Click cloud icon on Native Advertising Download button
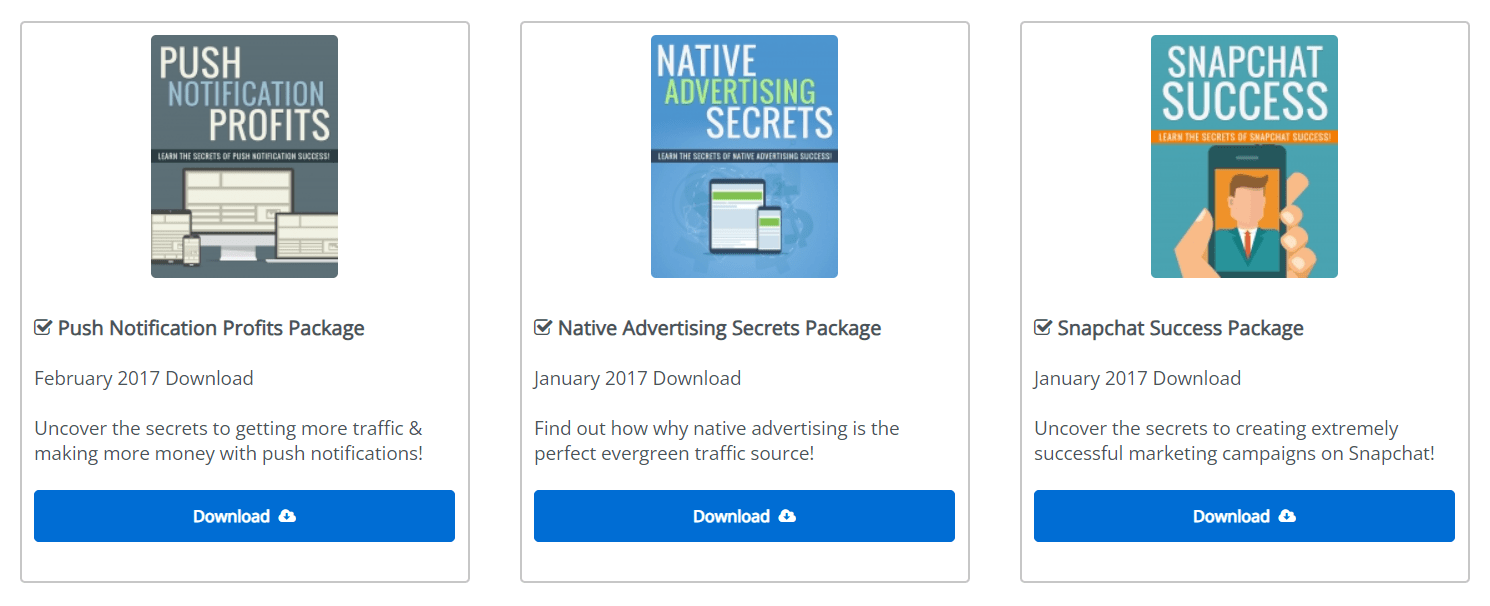The height and width of the screenshot is (606, 1490). pyautogui.click(x=787, y=516)
